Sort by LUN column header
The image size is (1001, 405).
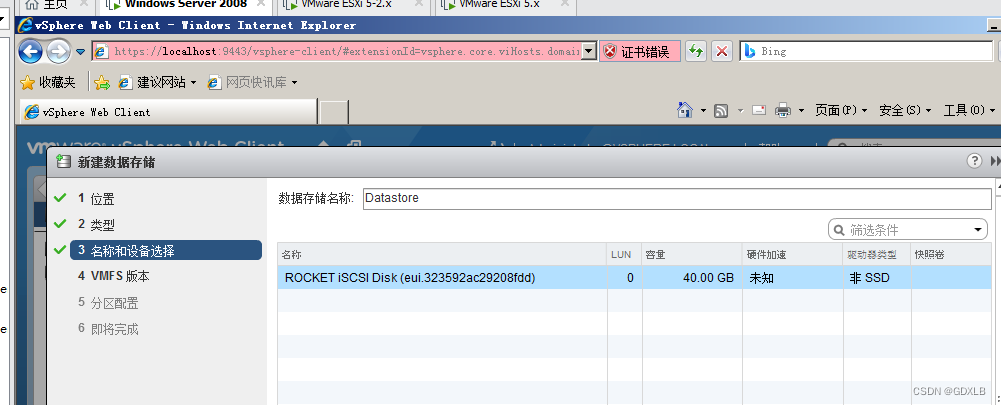624,254
